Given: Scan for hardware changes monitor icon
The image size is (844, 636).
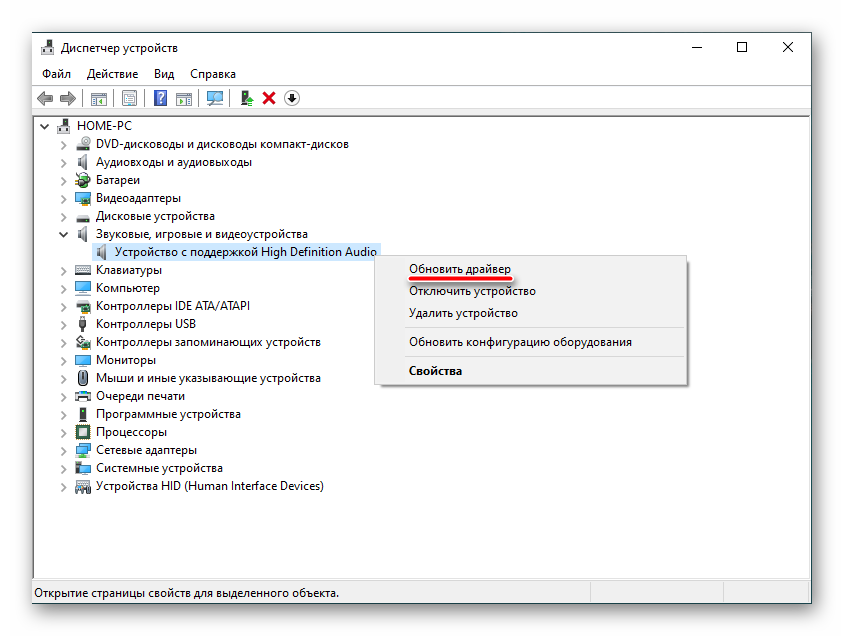Looking at the screenshot, I should click(x=215, y=98).
